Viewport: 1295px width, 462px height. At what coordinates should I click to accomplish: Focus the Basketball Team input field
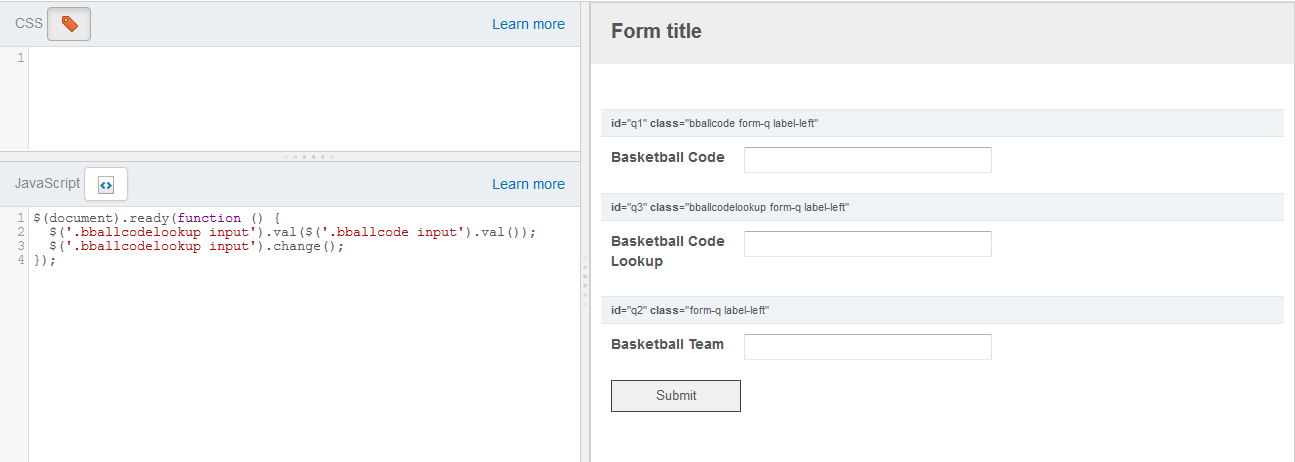tap(868, 347)
